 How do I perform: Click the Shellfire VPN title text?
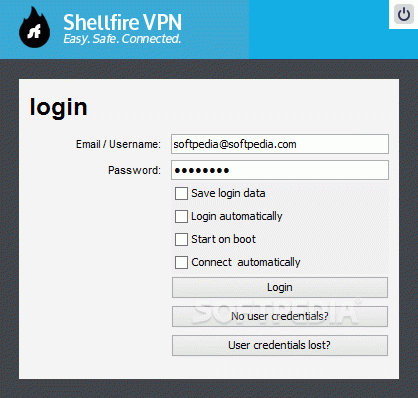coord(122,23)
